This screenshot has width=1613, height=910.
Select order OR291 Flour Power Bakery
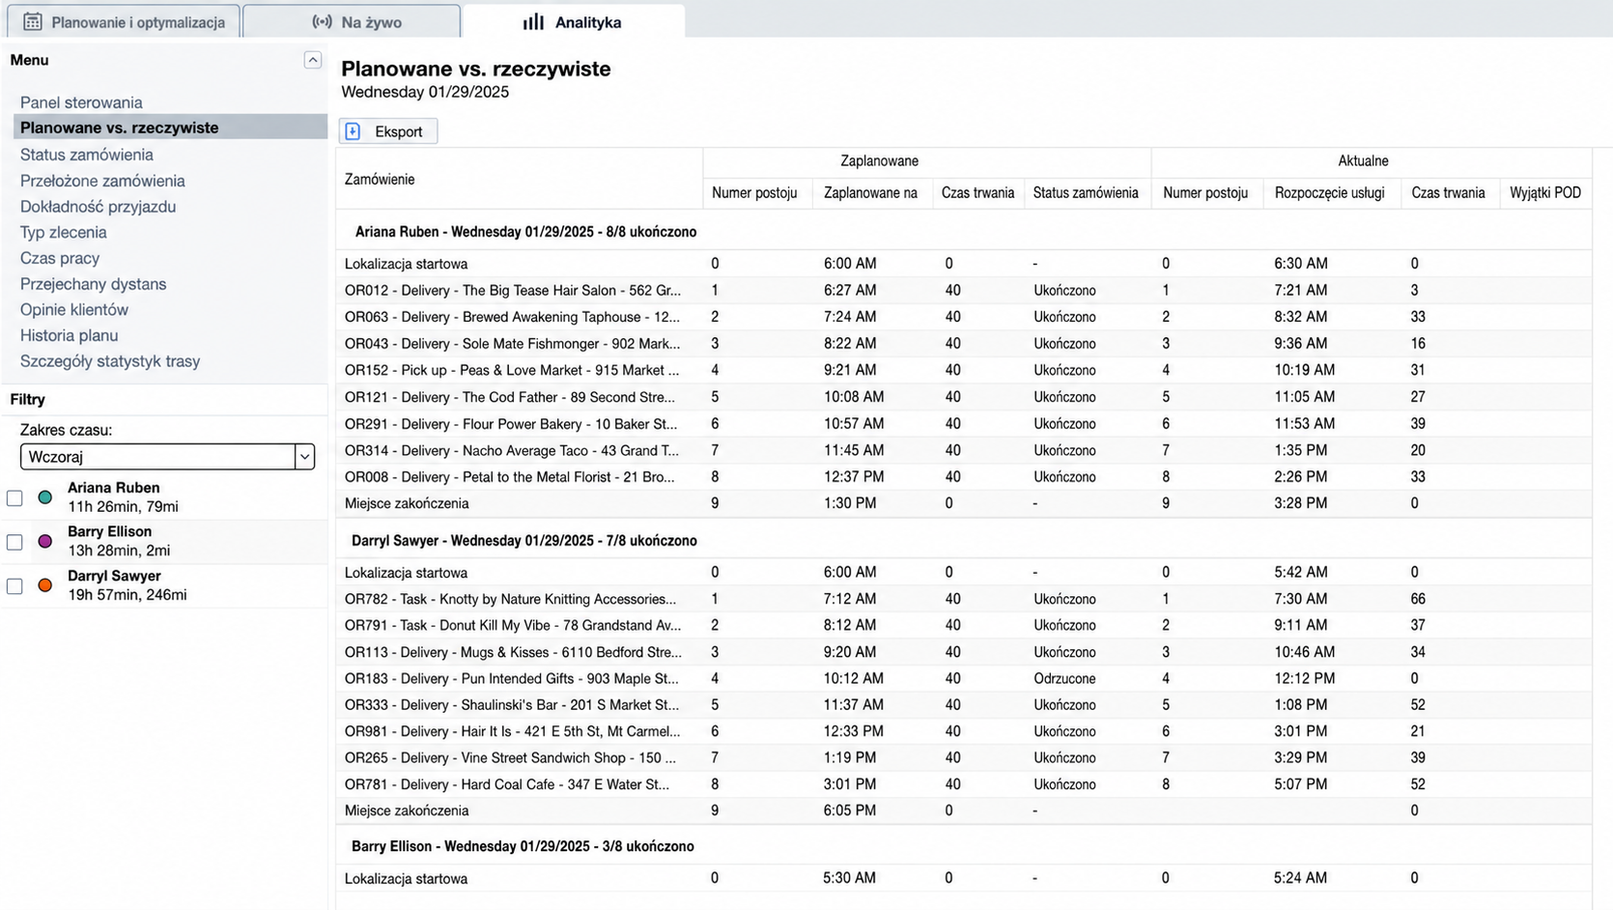[x=511, y=424]
